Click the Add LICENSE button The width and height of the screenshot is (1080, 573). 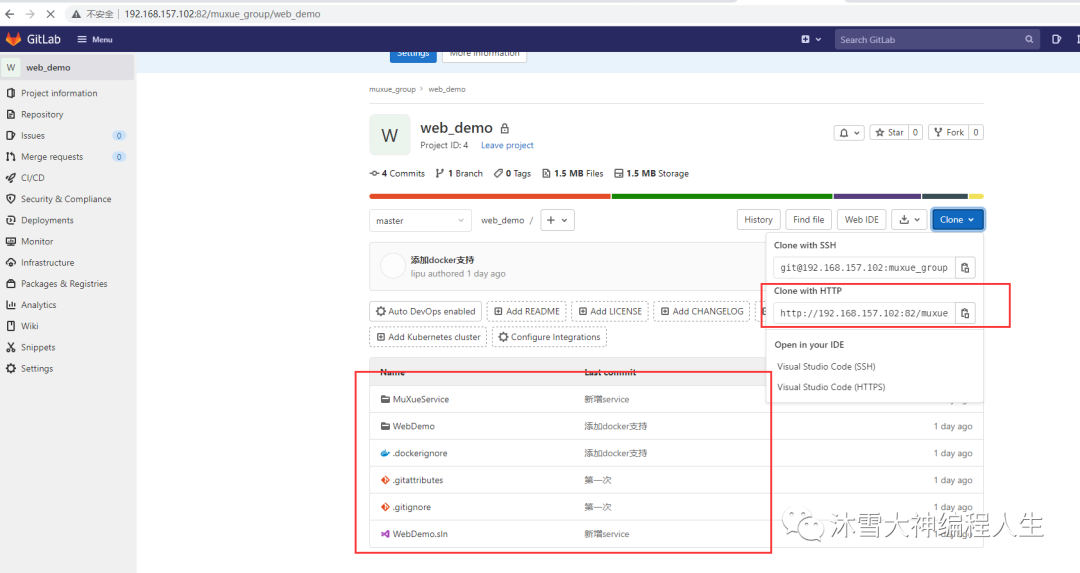click(610, 311)
